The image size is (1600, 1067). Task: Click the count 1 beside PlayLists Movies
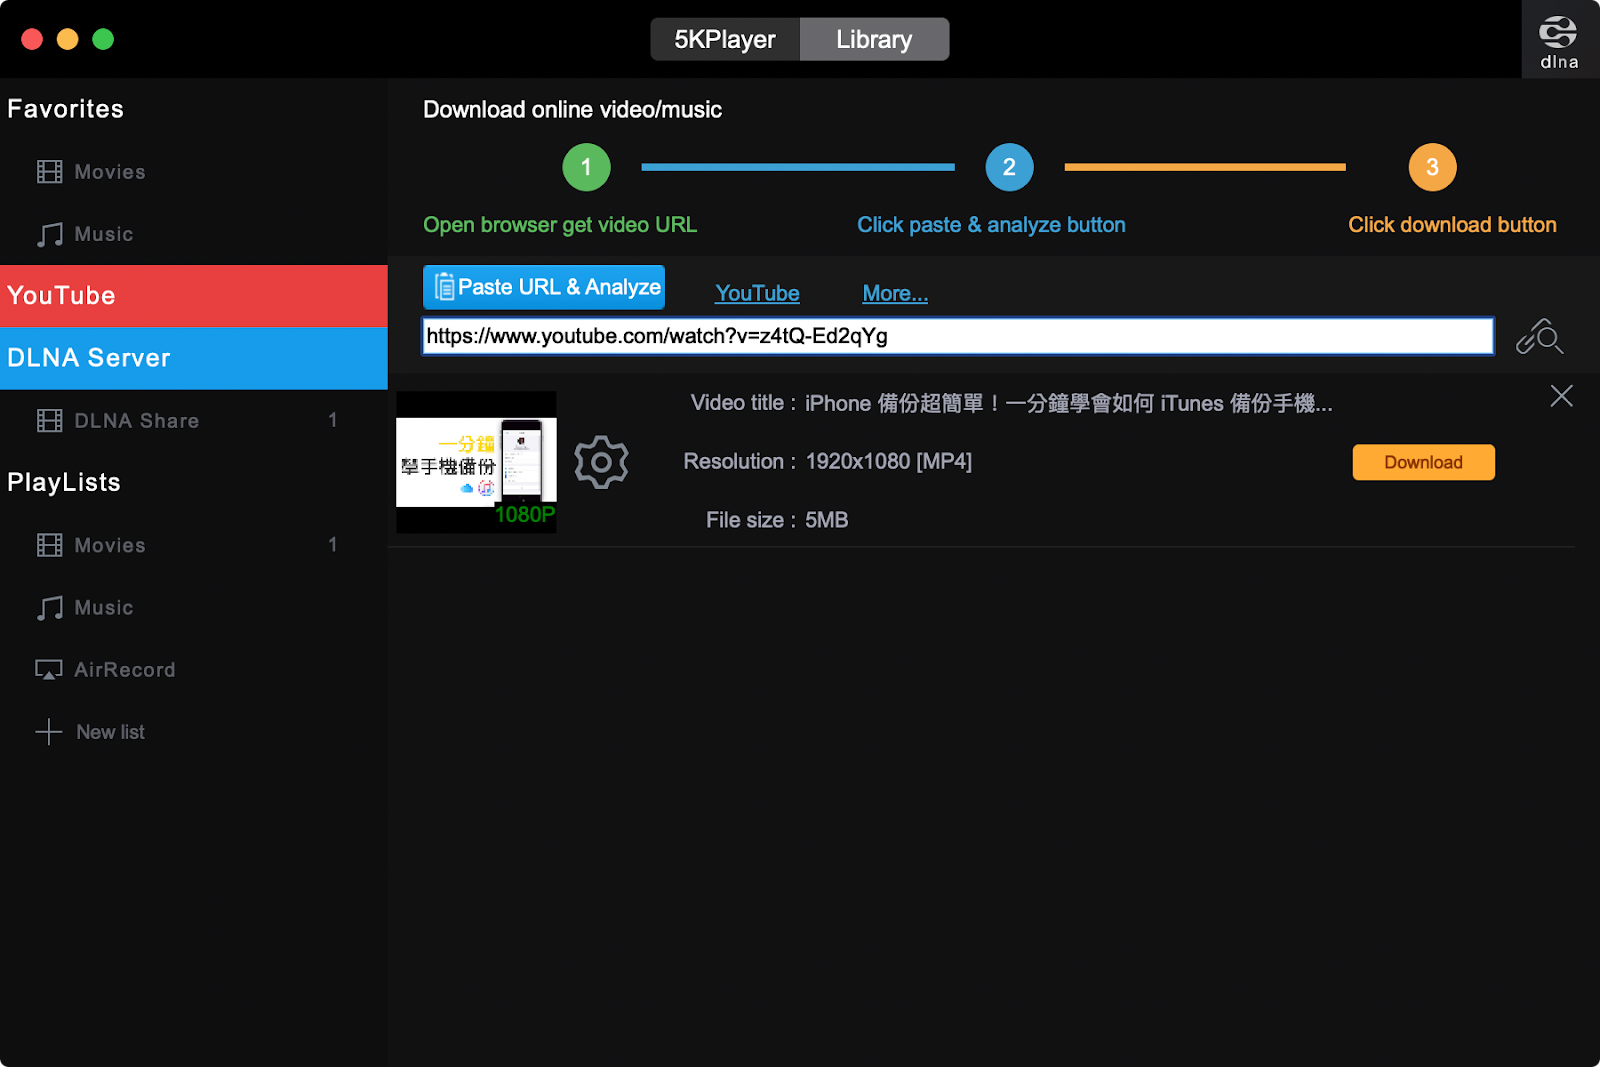pyautogui.click(x=333, y=544)
